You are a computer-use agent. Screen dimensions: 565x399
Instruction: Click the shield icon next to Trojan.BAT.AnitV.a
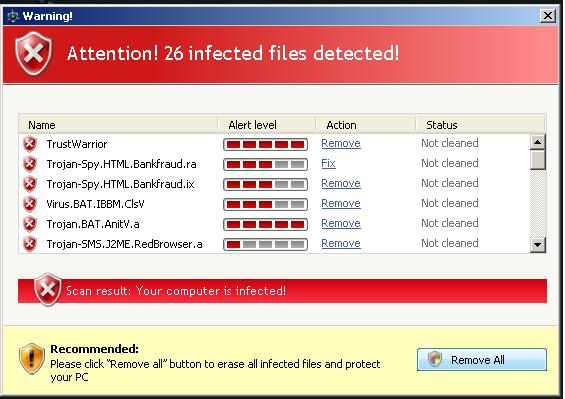coord(30,224)
